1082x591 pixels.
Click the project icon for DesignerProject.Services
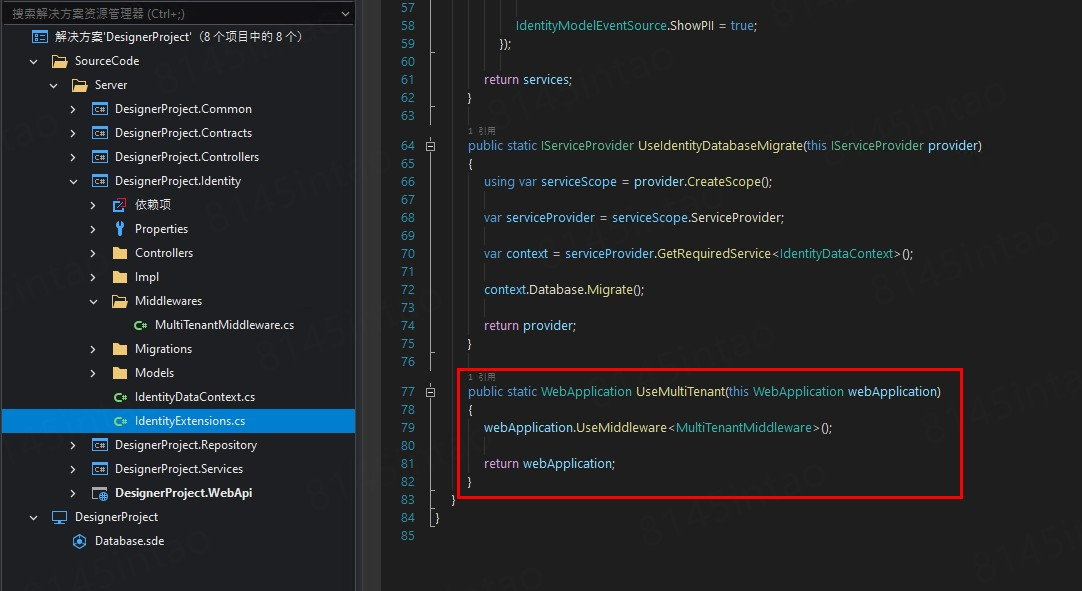tap(100, 469)
